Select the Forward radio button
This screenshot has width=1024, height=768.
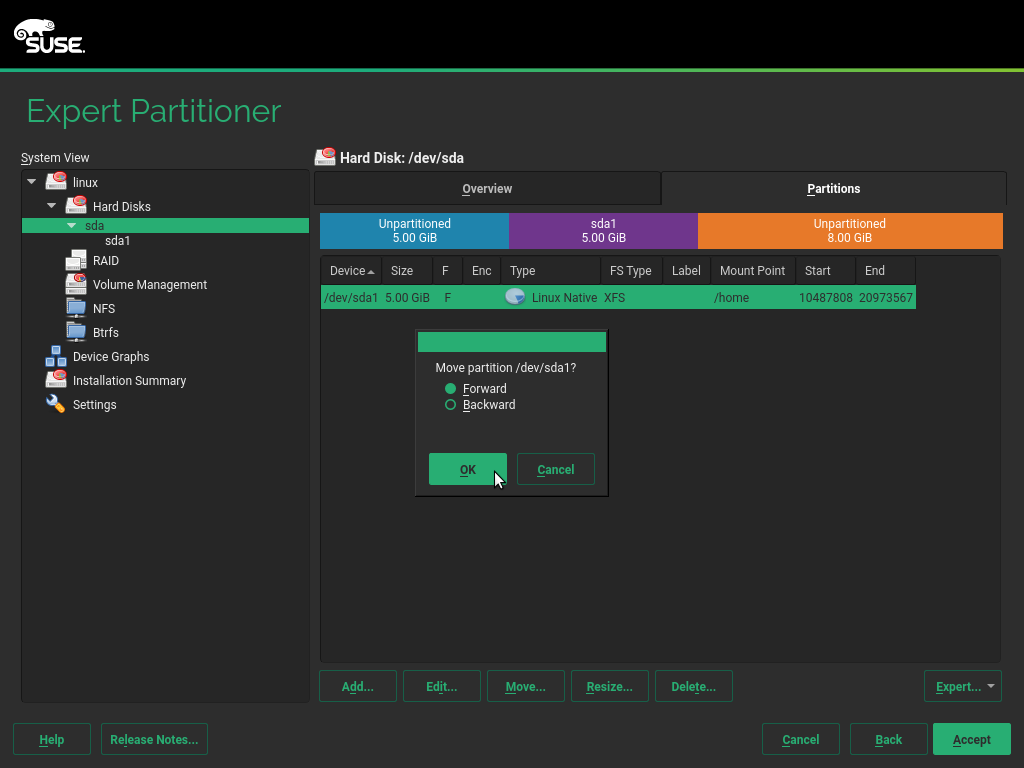click(451, 389)
